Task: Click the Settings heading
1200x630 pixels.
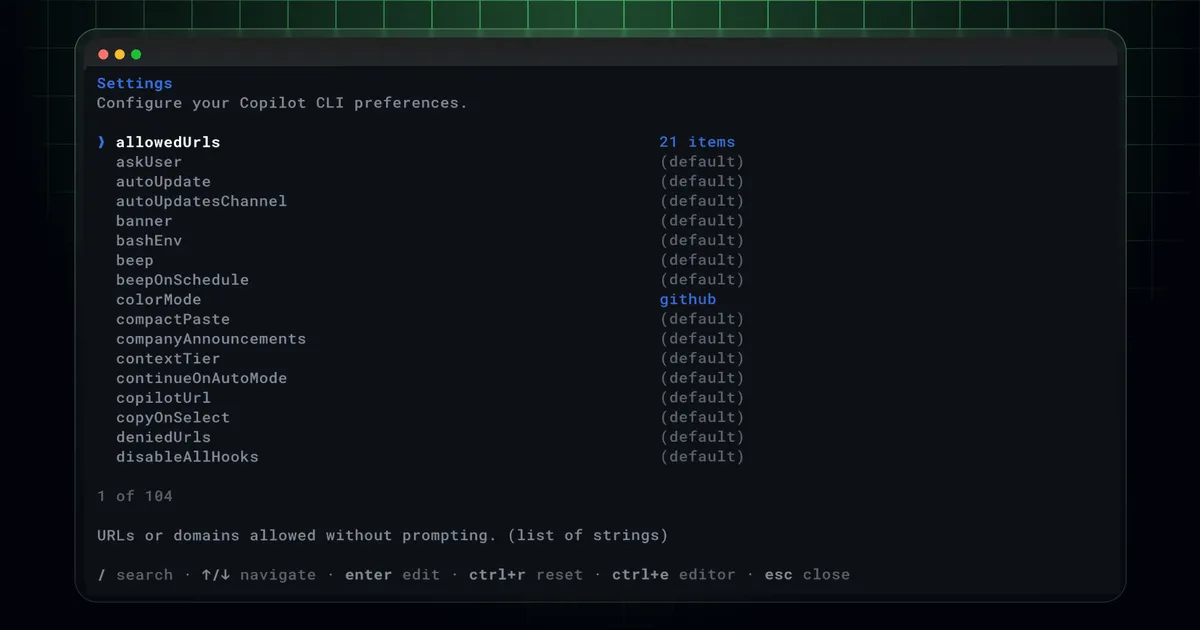Action: (135, 83)
